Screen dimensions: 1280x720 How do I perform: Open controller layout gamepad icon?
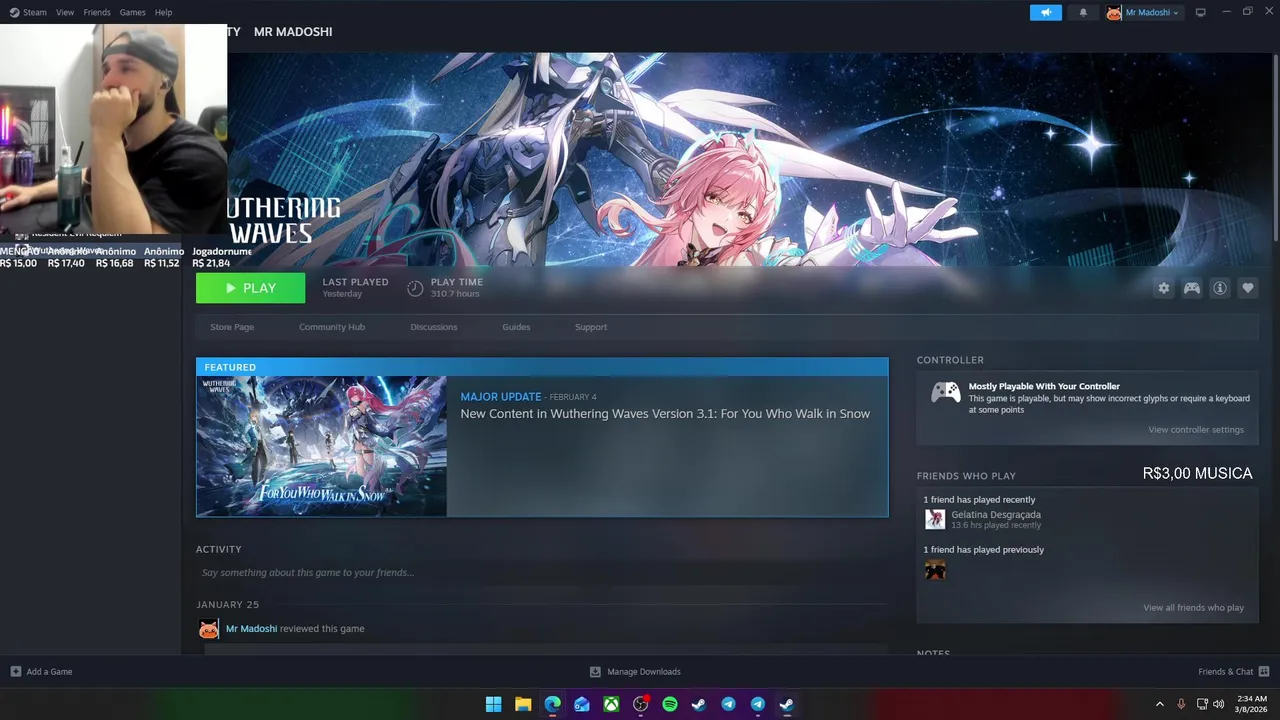(1192, 288)
